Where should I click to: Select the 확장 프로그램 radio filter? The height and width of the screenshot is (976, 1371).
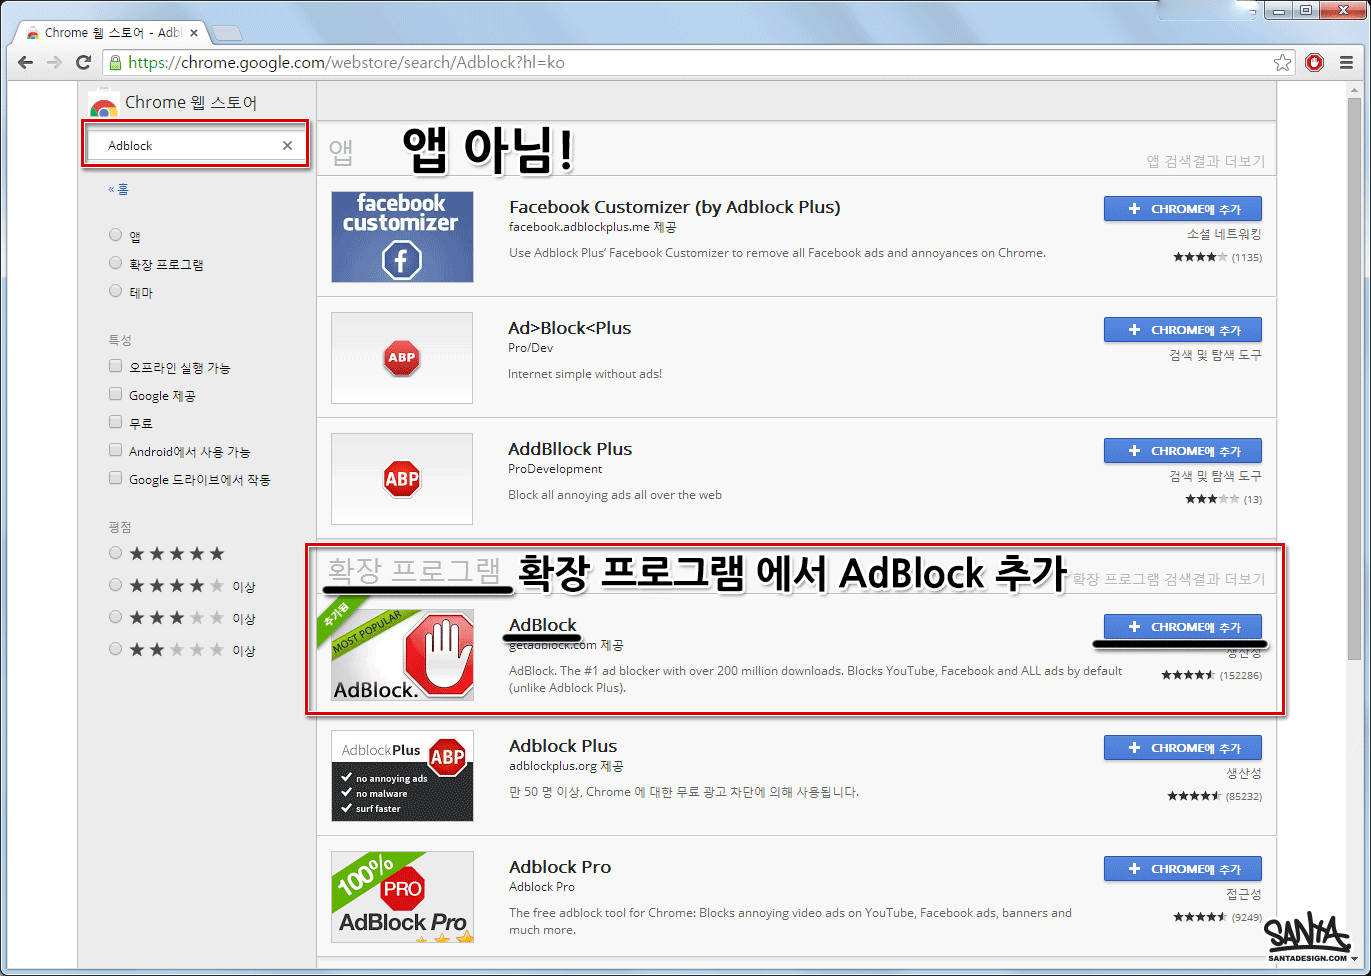point(116,263)
